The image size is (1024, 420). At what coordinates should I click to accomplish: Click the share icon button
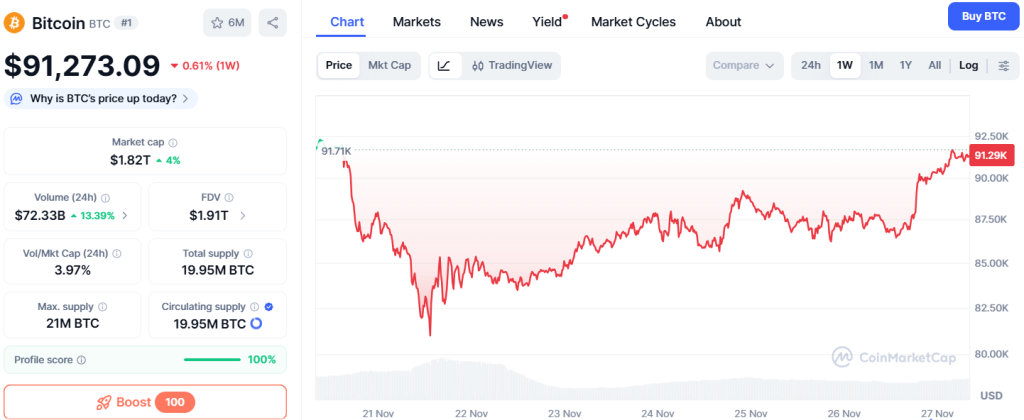coord(272,22)
